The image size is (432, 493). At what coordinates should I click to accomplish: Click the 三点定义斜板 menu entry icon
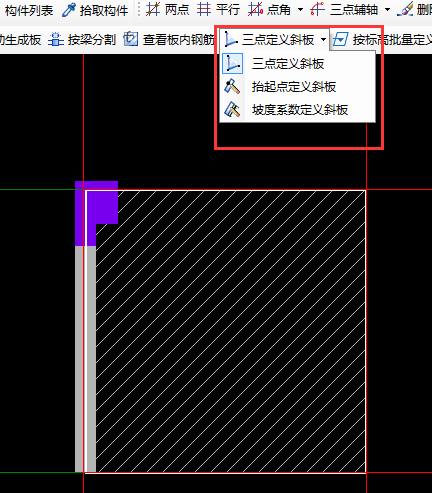pyautogui.click(x=232, y=63)
